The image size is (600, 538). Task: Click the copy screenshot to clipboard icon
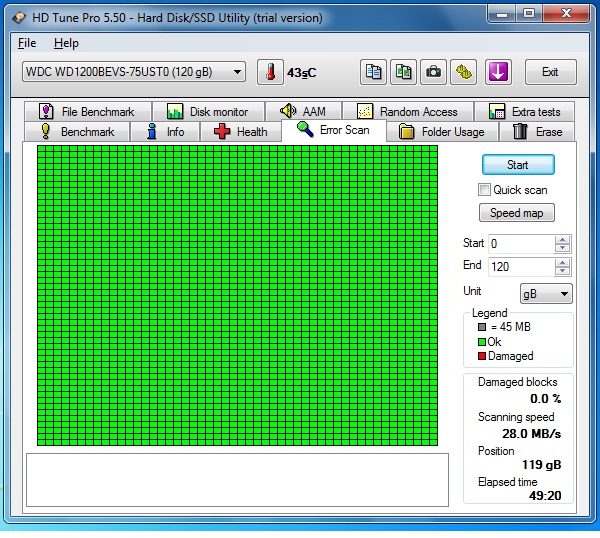click(x=403, y=72)
